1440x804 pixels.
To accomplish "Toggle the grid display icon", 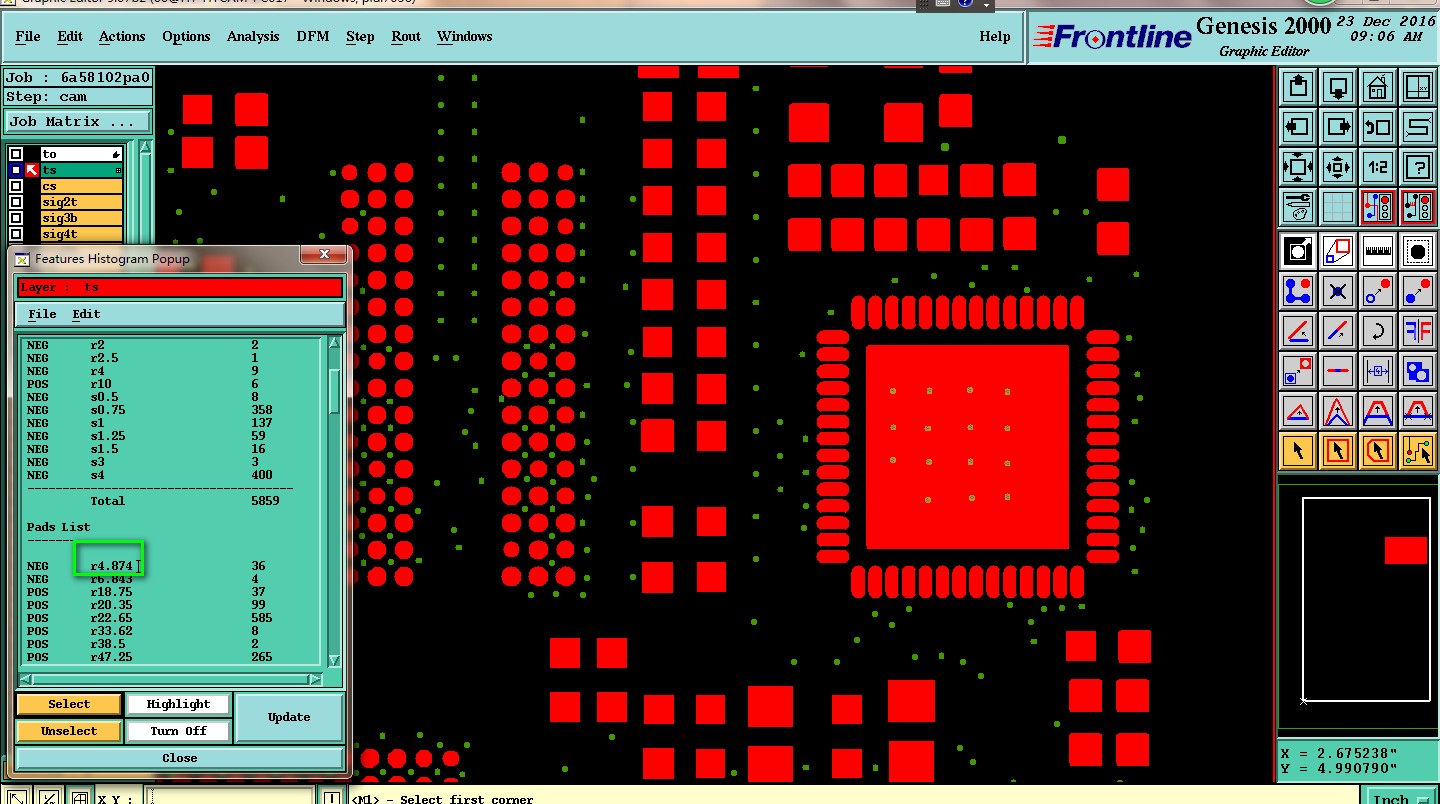I will point(1339,207).
